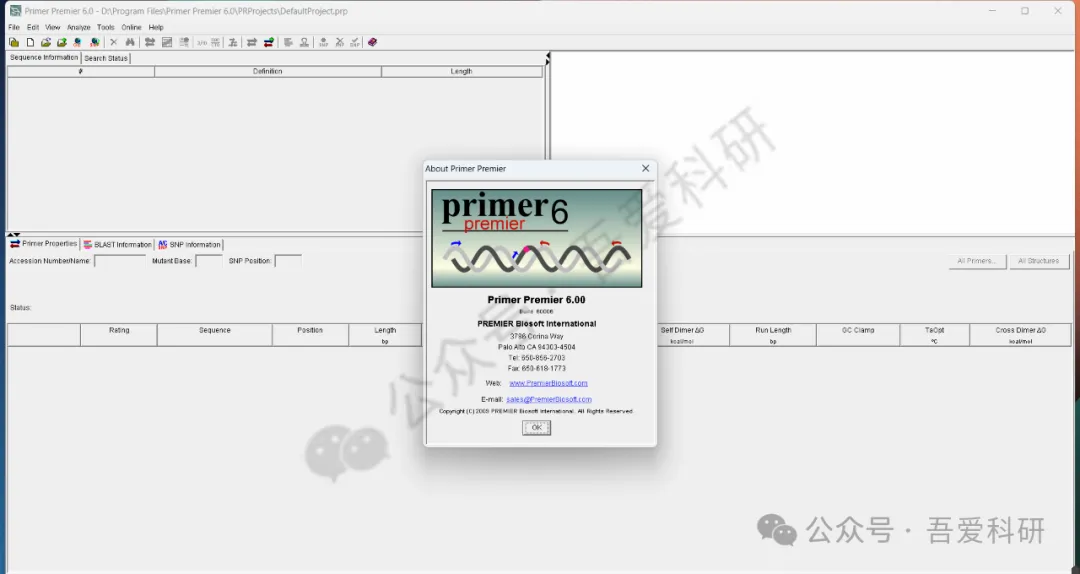Click the open folder with purple arrow icon

46,43
